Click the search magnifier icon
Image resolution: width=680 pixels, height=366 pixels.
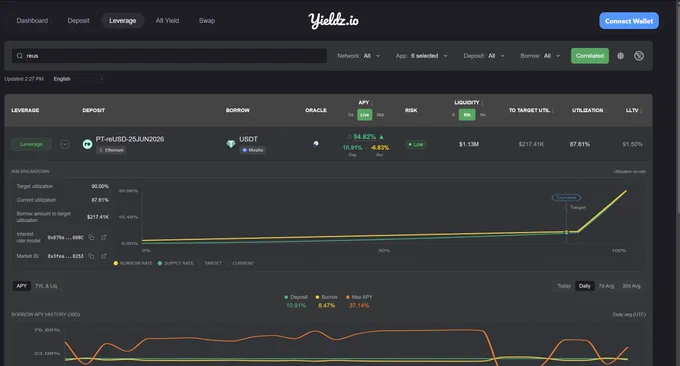click(x=20, y=56)
